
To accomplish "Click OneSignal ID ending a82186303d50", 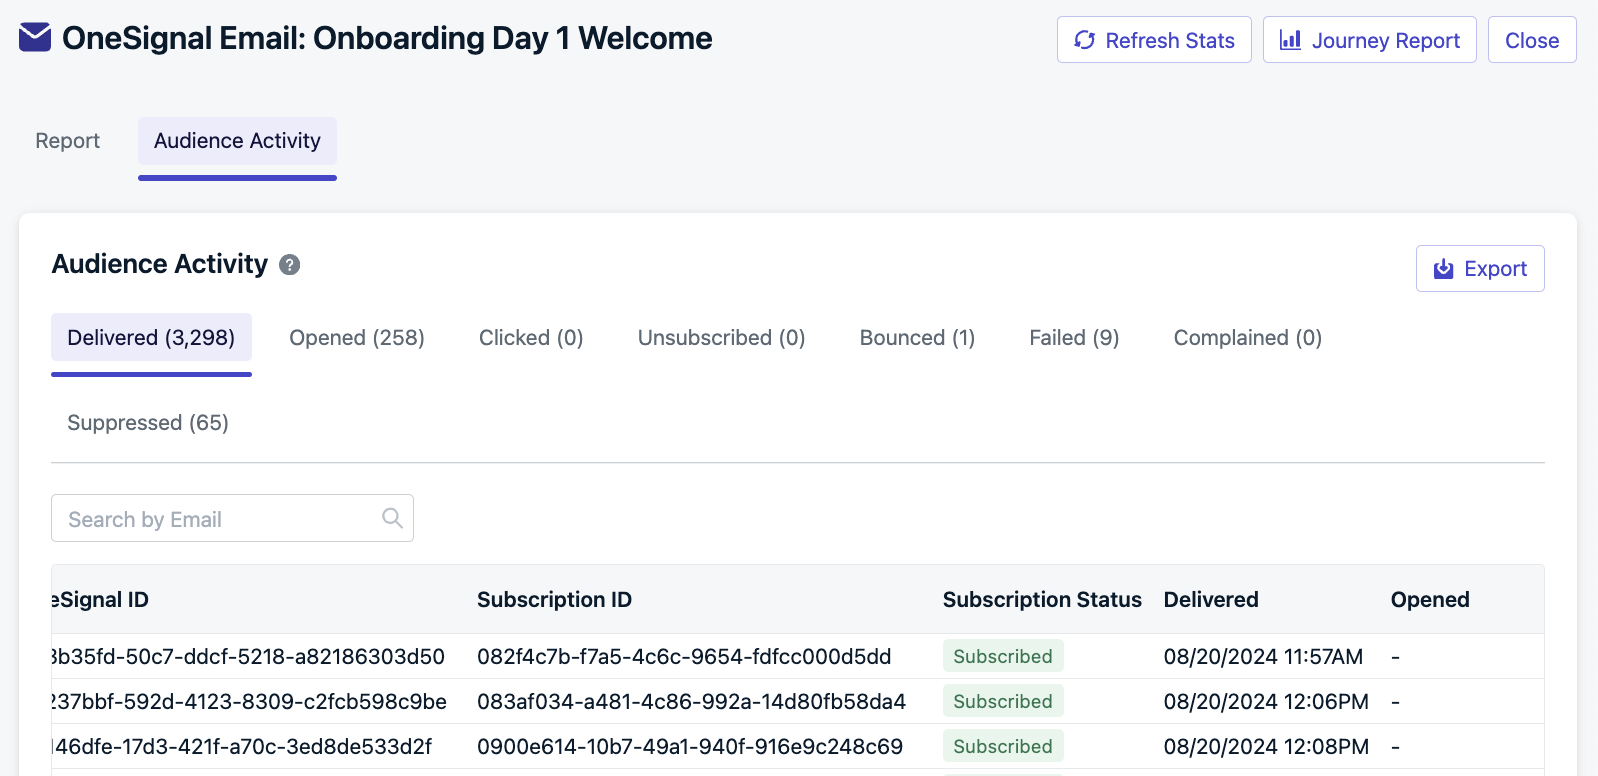I will pos(248,657).
